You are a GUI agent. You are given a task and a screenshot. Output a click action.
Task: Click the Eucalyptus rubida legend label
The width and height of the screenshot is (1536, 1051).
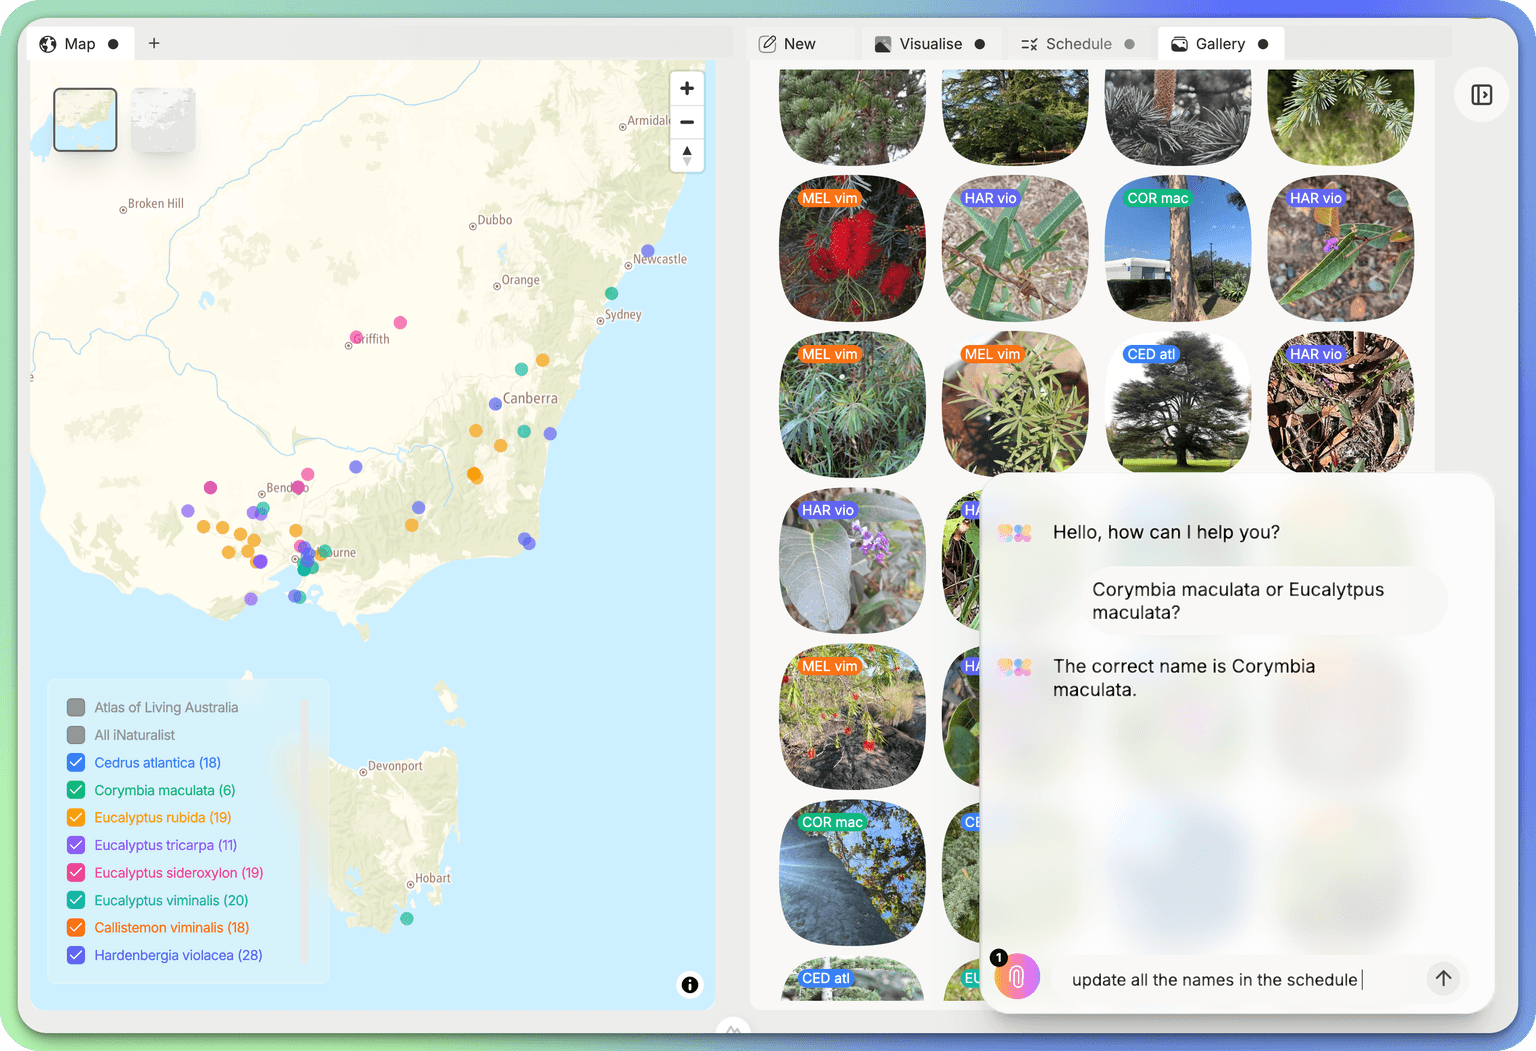(x=162, y=818)
